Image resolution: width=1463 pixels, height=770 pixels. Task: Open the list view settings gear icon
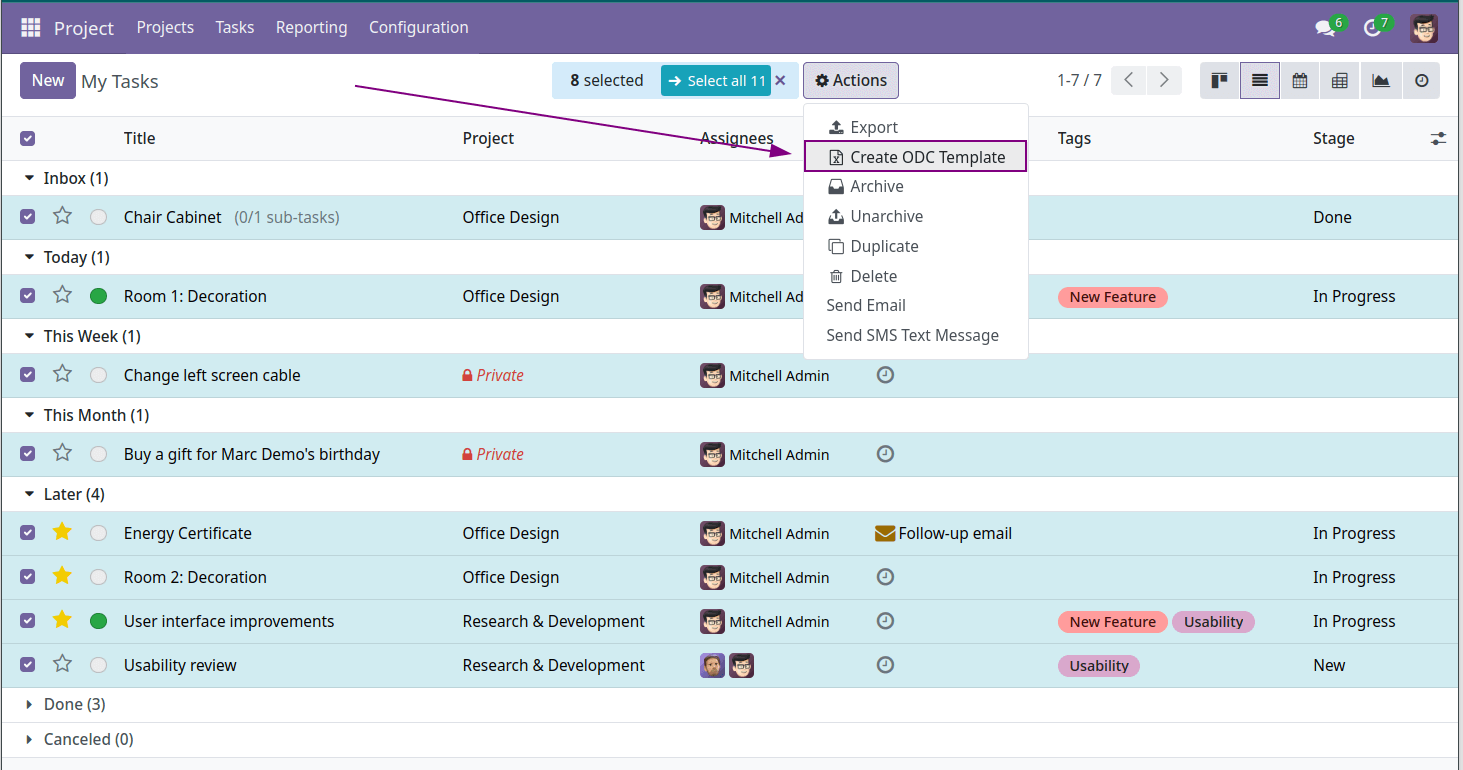pyautogui.click(x=1438, y=138)
